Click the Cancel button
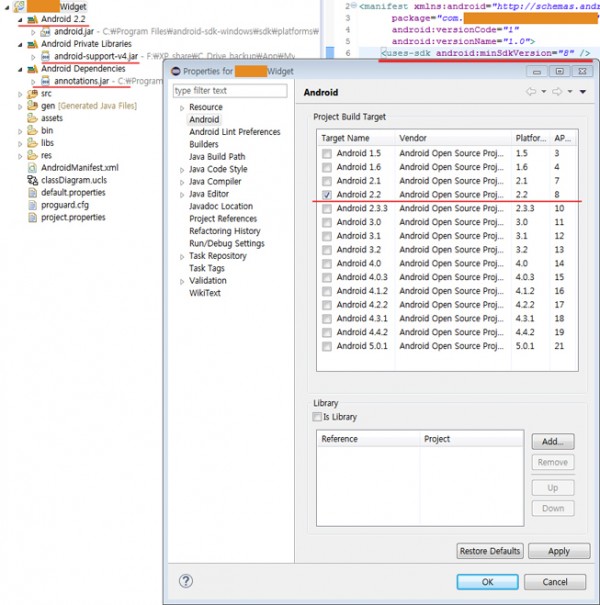 [555, 582]
